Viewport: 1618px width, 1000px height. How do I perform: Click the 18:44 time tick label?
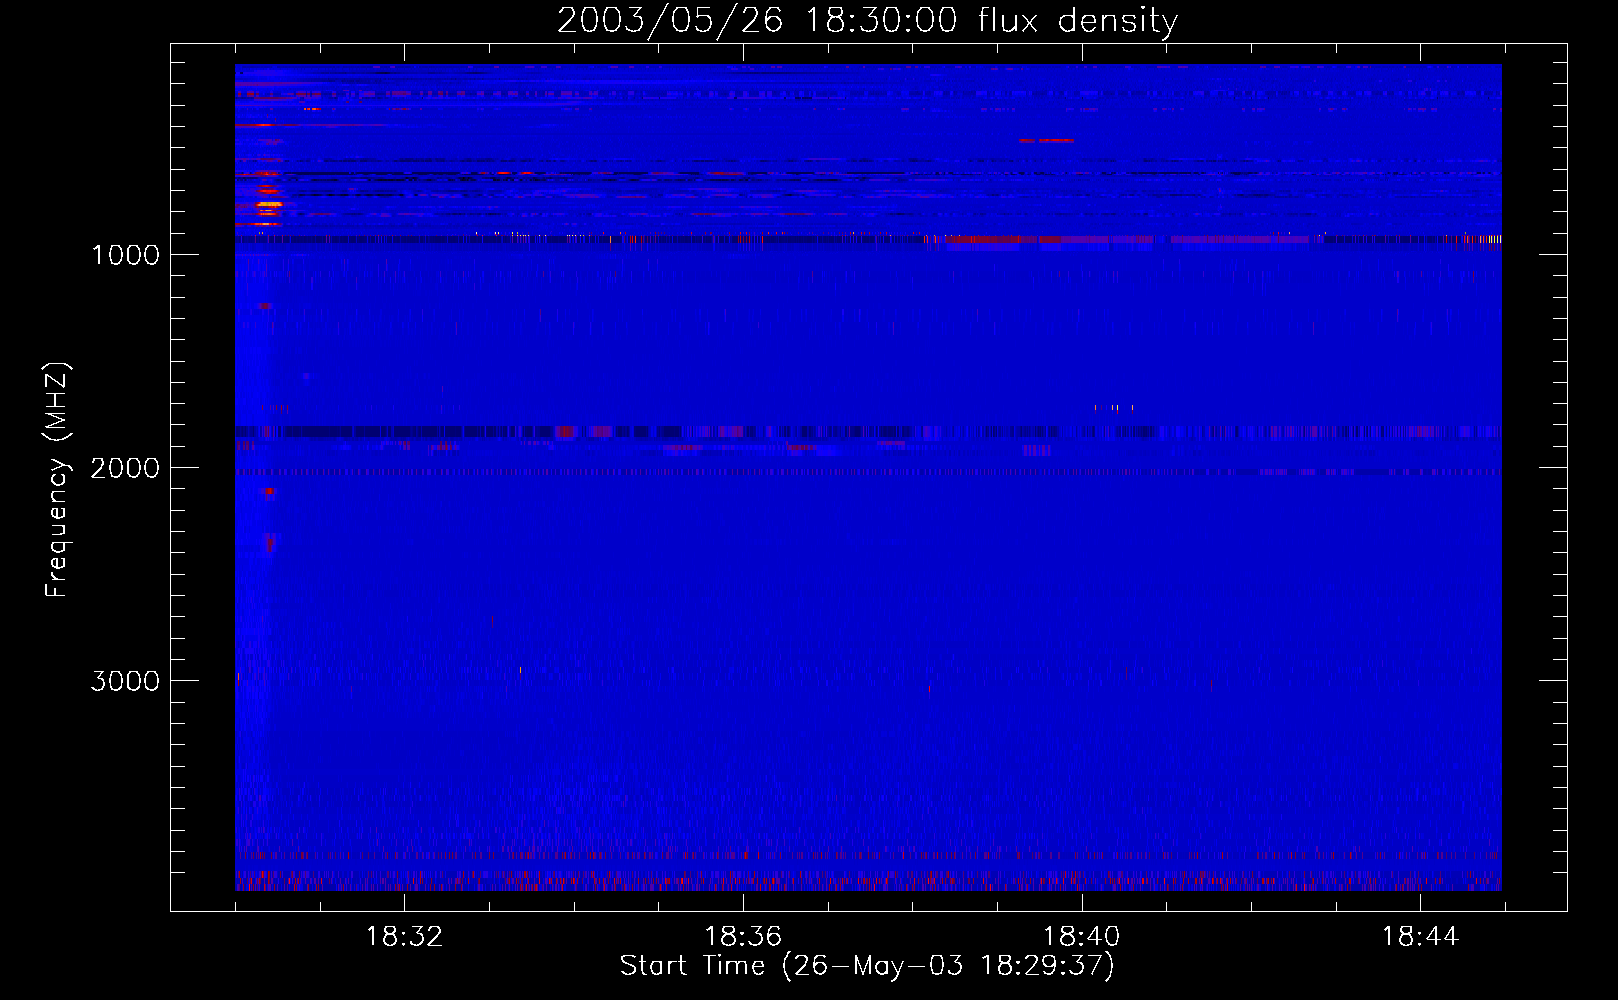(x=1421, y=937)
